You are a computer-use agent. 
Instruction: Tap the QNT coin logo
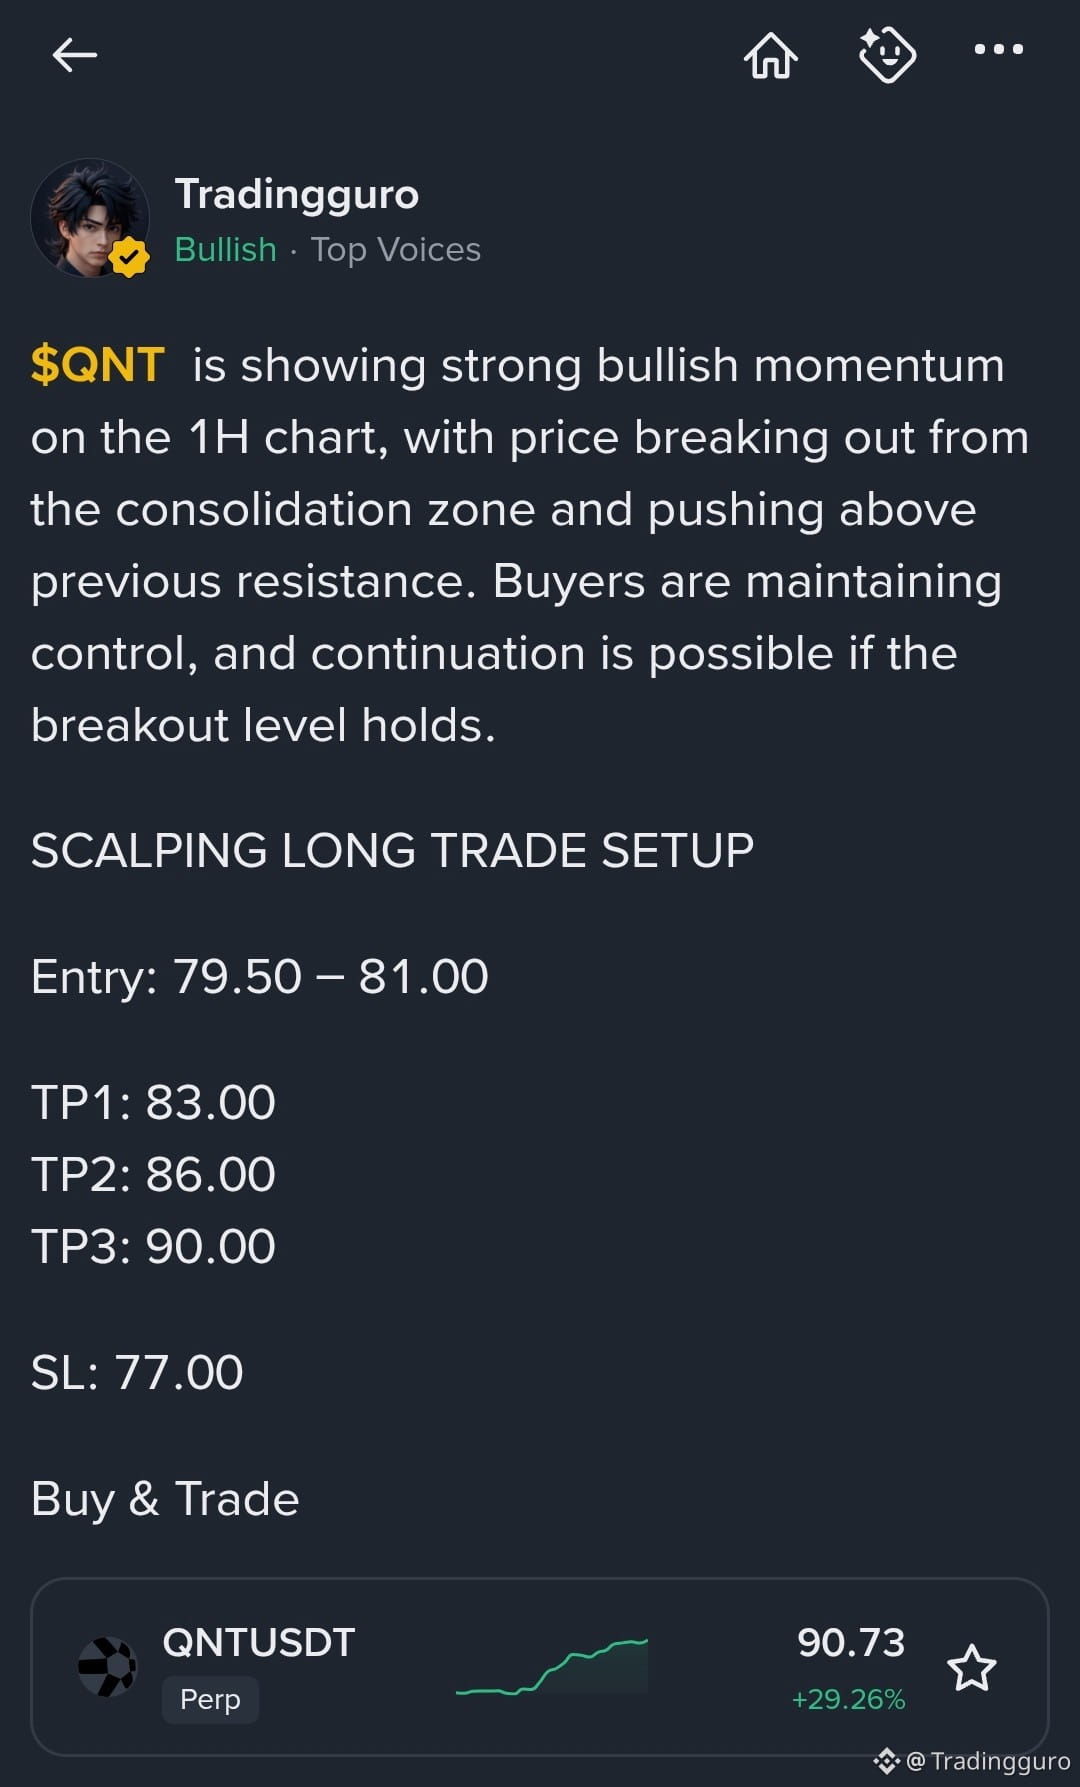tap(108, 1667)
